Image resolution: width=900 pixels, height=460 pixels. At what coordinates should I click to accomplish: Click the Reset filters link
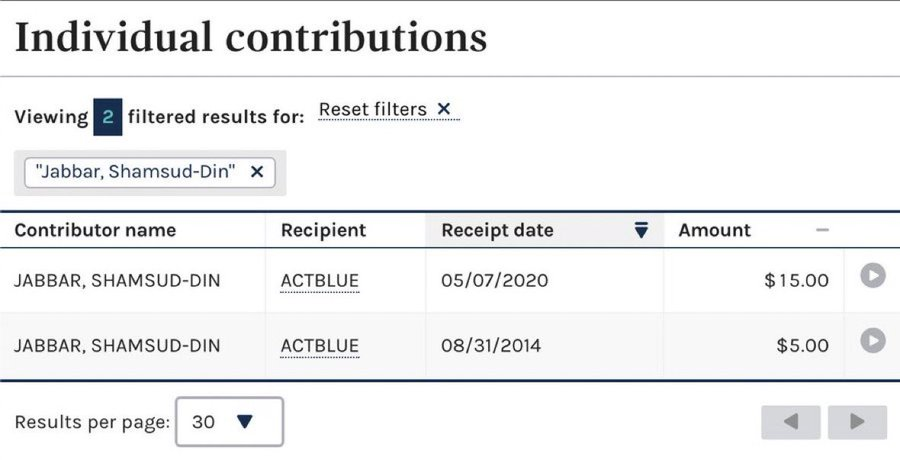coord(373,109)
